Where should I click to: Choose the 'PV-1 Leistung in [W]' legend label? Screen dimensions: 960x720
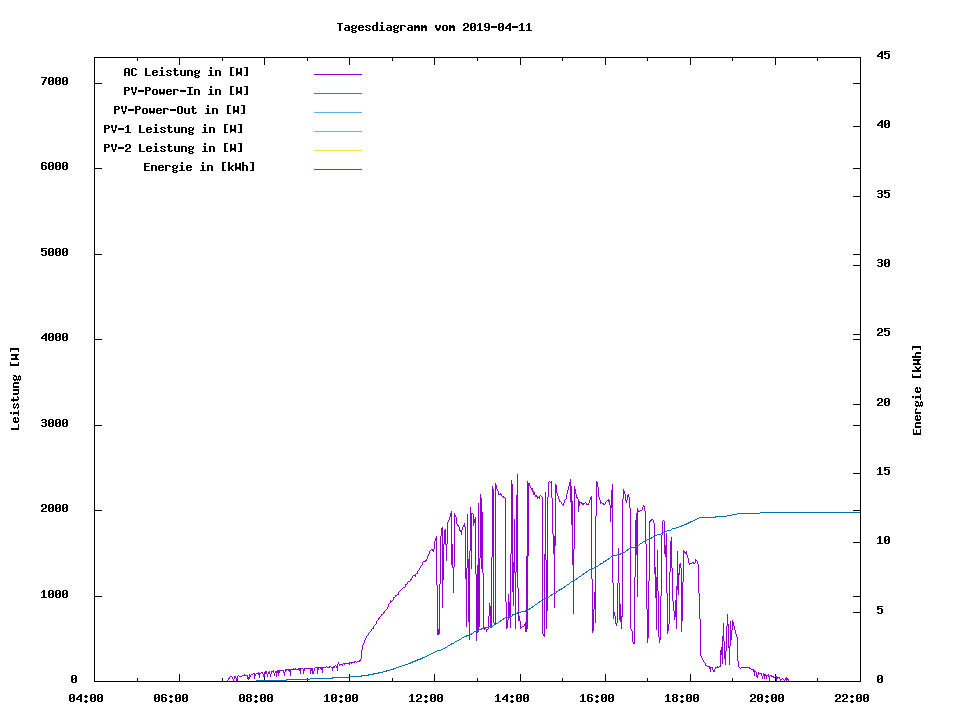tap(173, 129)
